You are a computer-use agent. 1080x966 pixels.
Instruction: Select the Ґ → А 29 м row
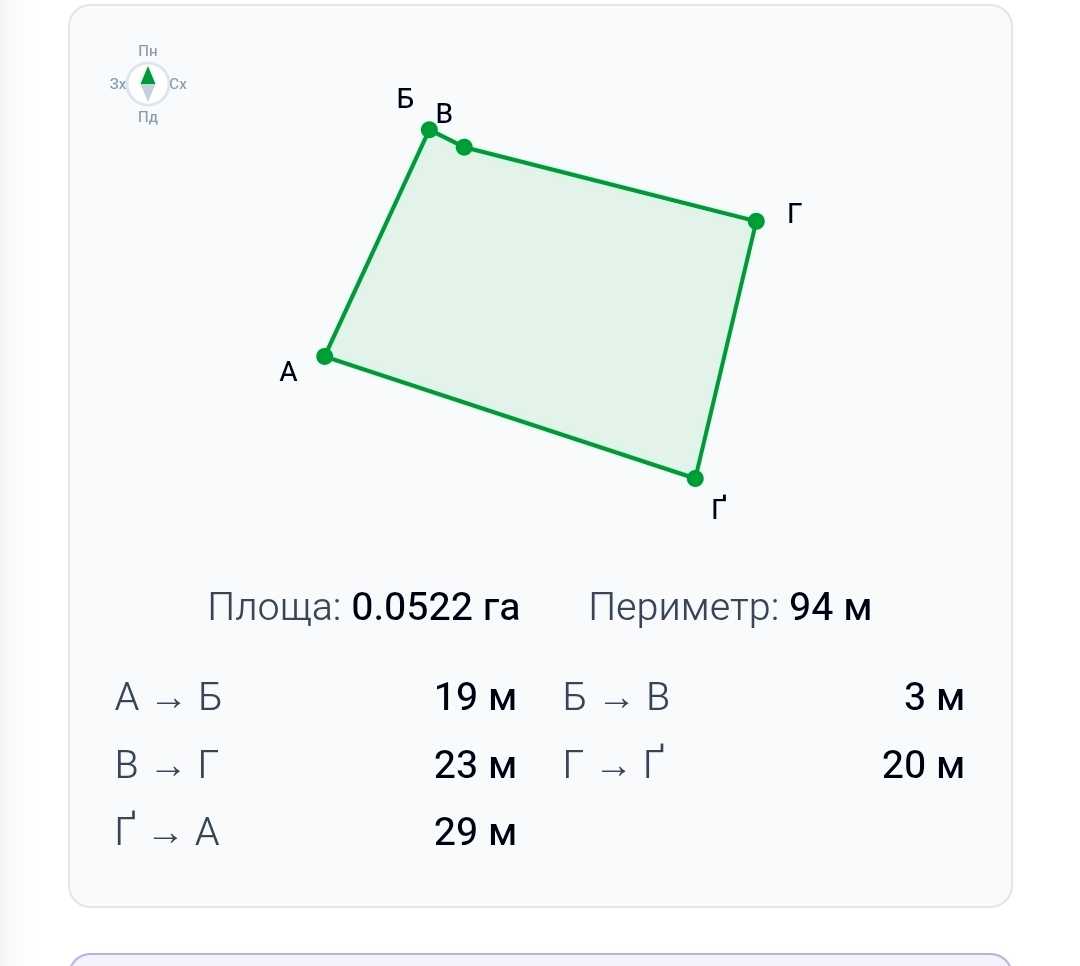point(315,830)
